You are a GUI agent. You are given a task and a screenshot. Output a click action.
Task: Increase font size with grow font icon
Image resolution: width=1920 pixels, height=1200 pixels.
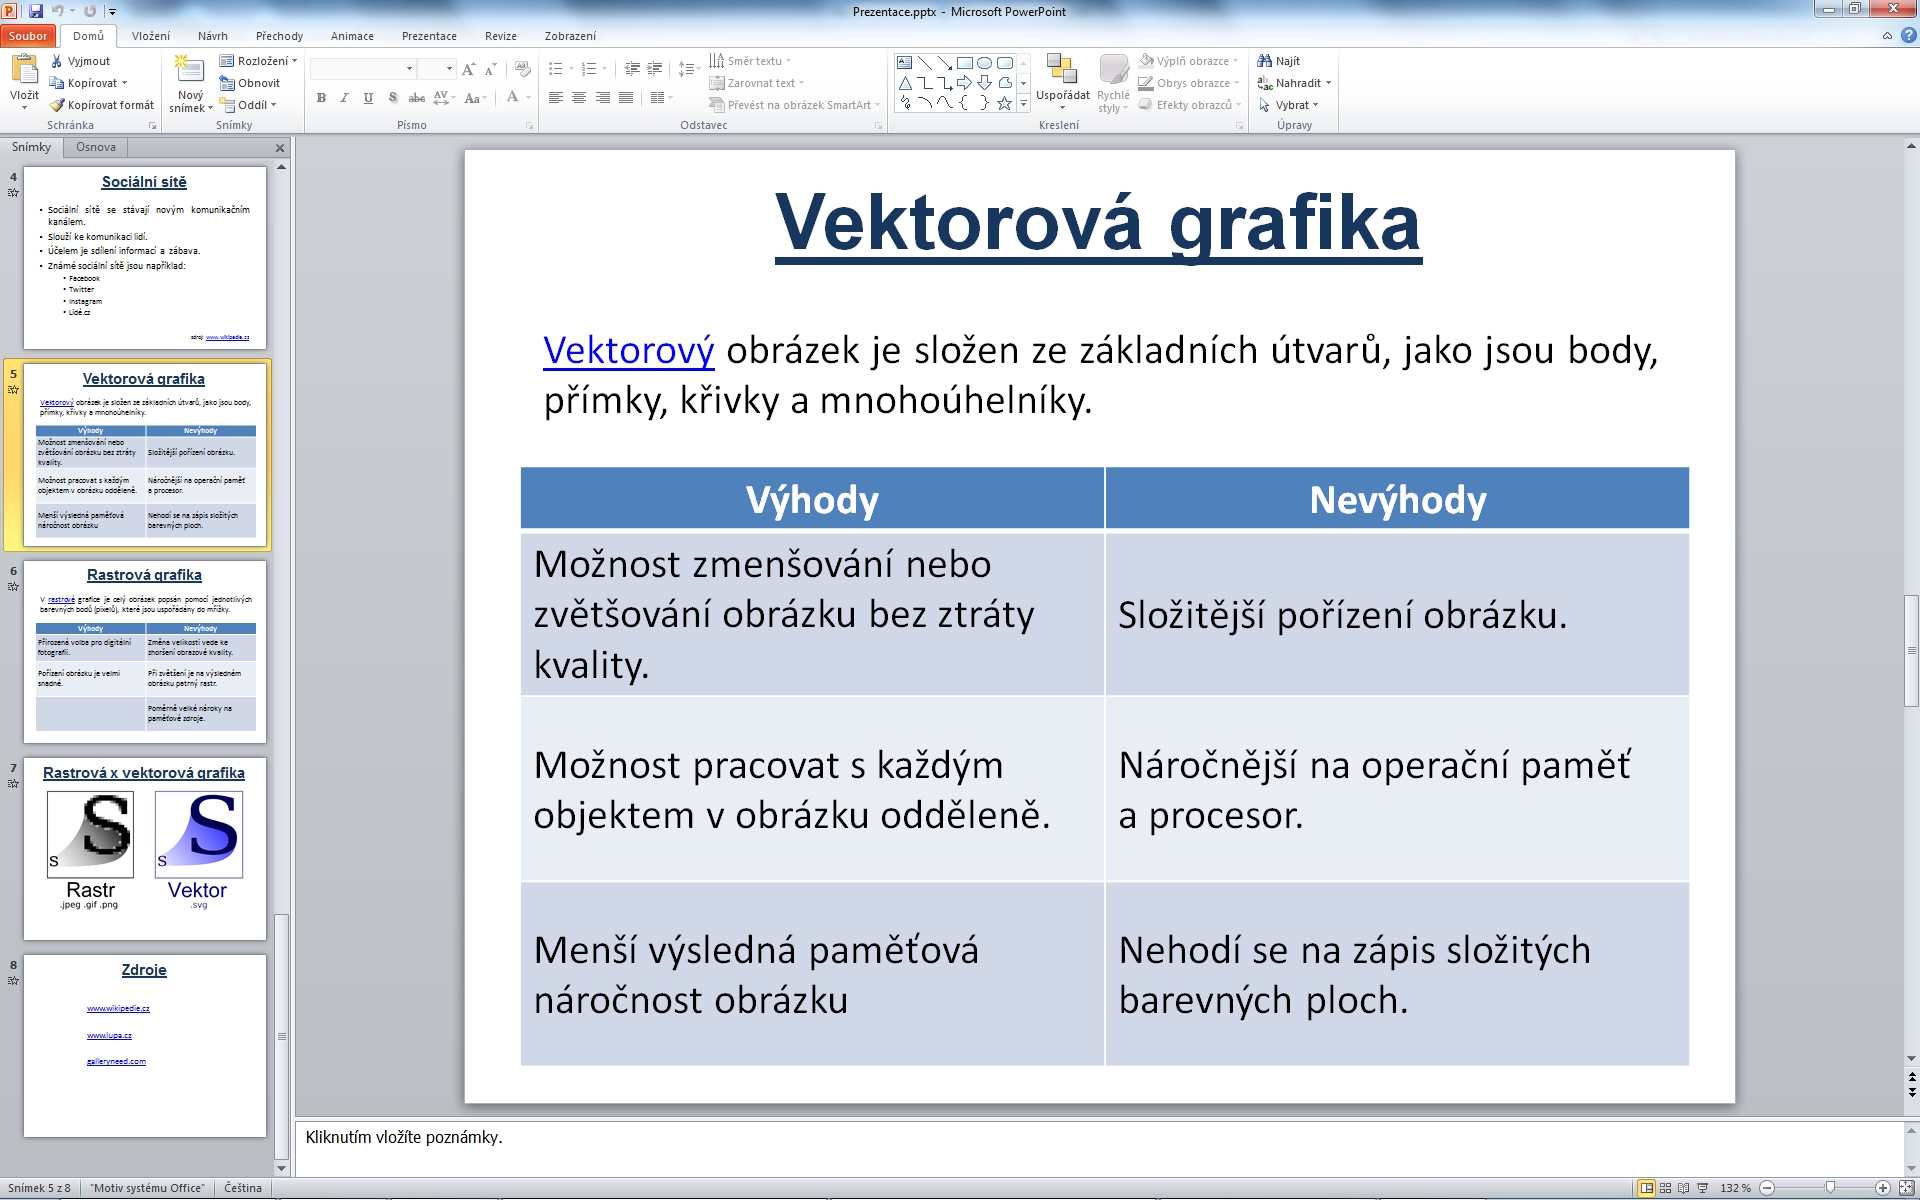[x=468, y=69]
